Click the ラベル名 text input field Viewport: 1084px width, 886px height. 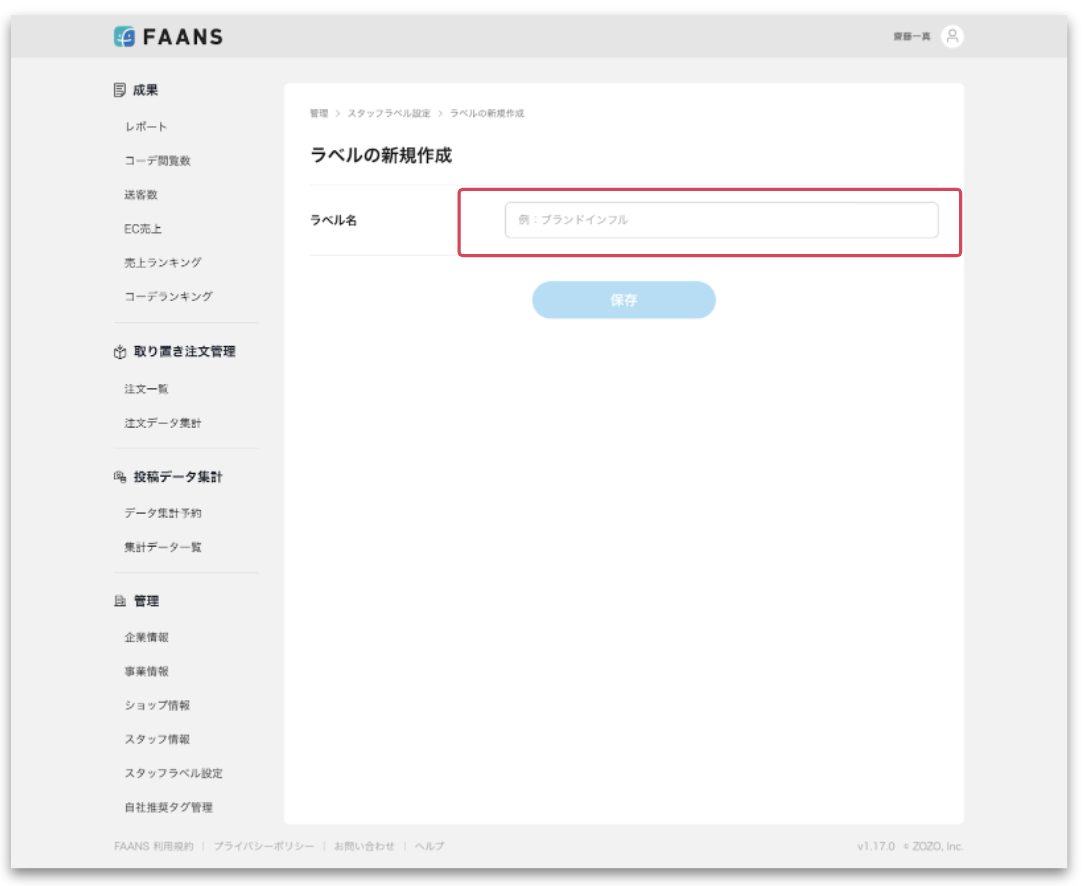(x=721, y=220)
